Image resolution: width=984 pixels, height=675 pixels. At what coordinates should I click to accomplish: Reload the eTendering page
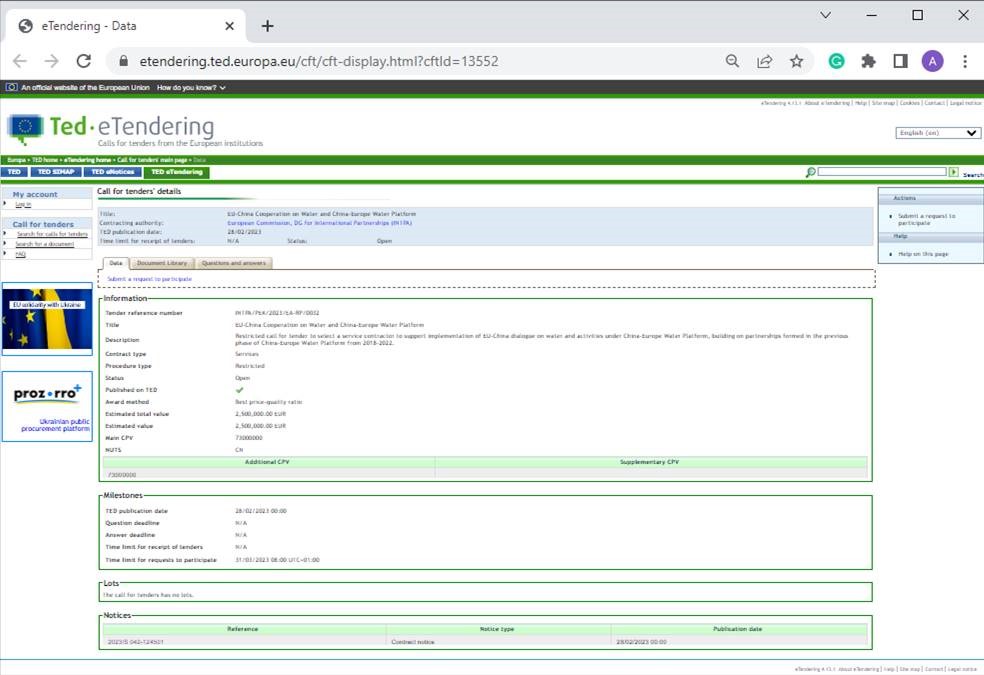tap(83, 61)
